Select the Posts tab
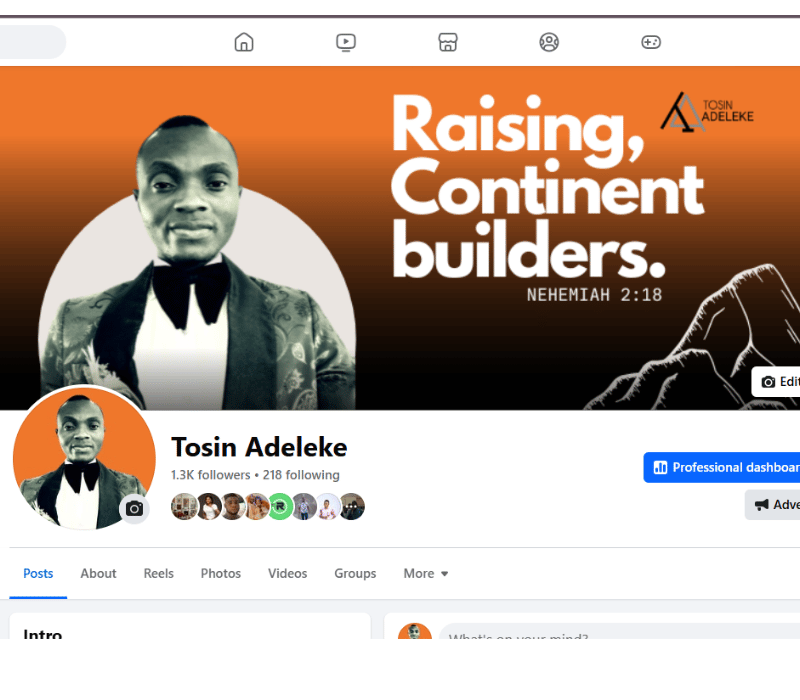 click(x=38, y=573)
